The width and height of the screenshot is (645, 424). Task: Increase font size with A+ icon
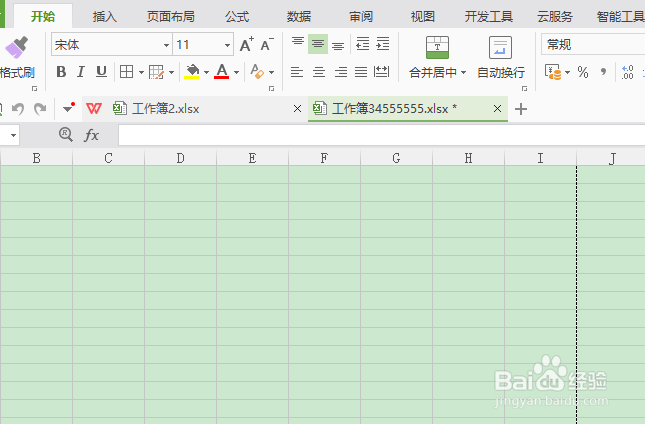[247, 44]
